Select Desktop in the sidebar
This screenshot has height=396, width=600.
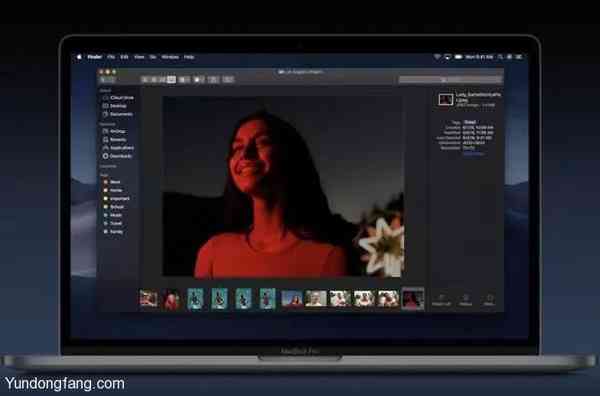[x=114, y=106]
